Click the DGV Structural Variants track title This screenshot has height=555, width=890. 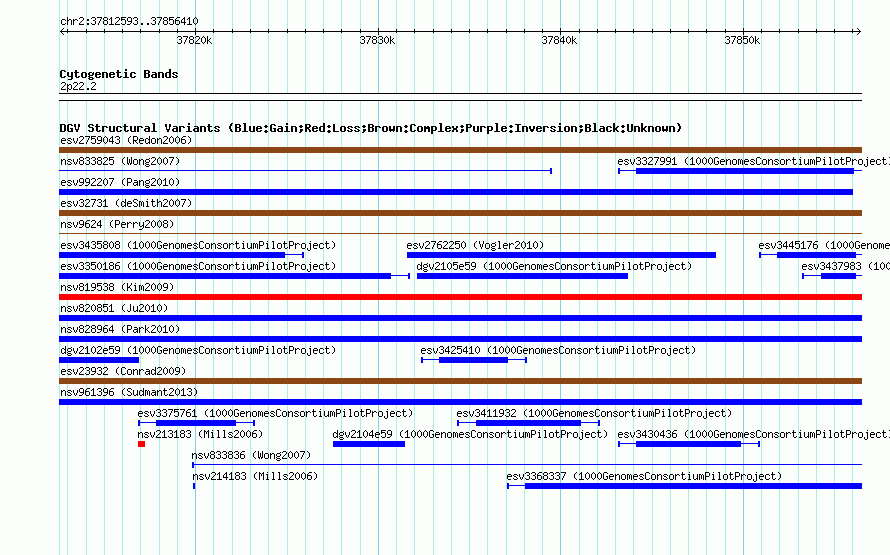(371, 128)
